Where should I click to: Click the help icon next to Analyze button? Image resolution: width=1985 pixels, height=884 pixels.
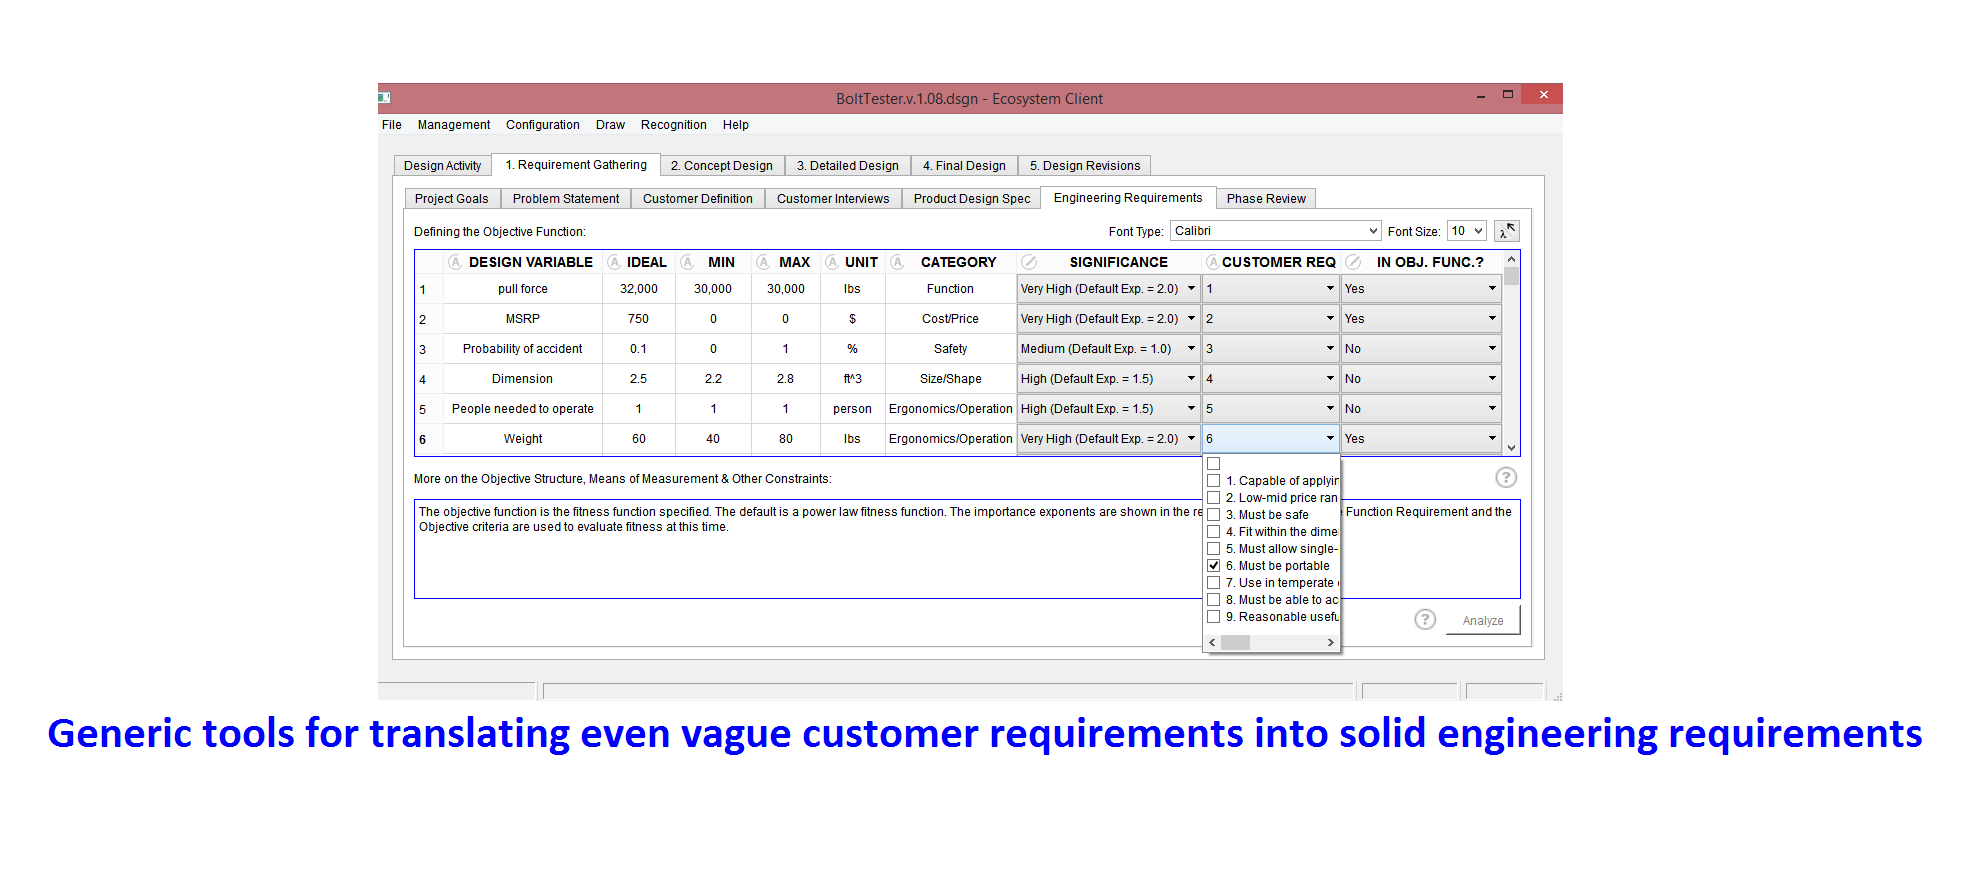1425,620
